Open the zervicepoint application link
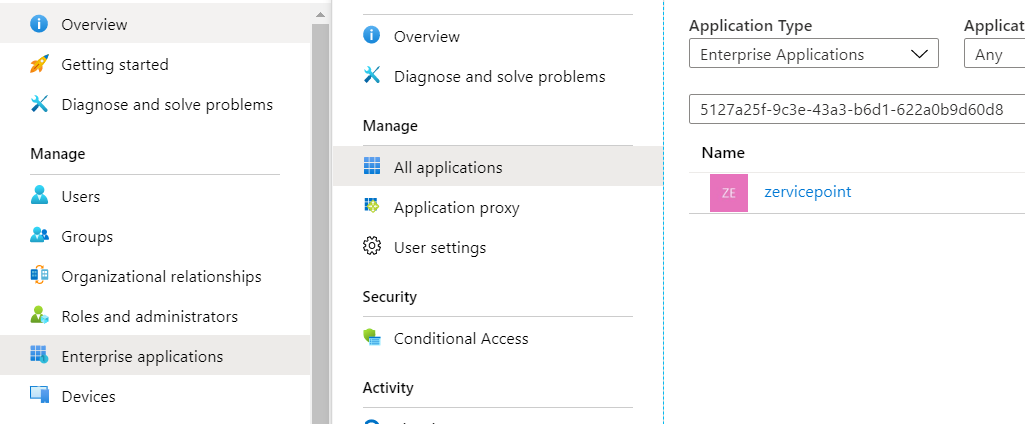This screenshot has height=424, width=1025. tap(807, 191)
